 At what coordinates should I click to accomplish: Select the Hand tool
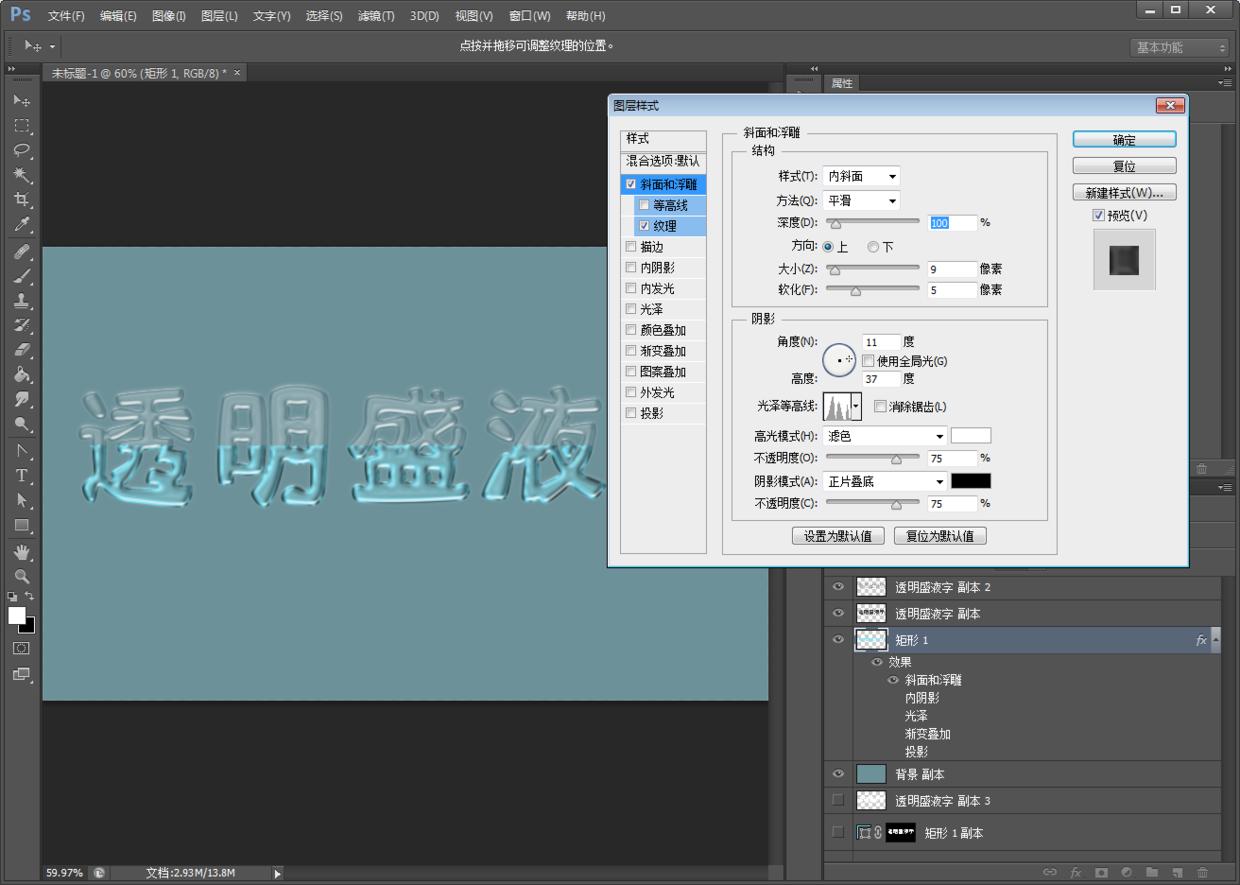point(21,552)
